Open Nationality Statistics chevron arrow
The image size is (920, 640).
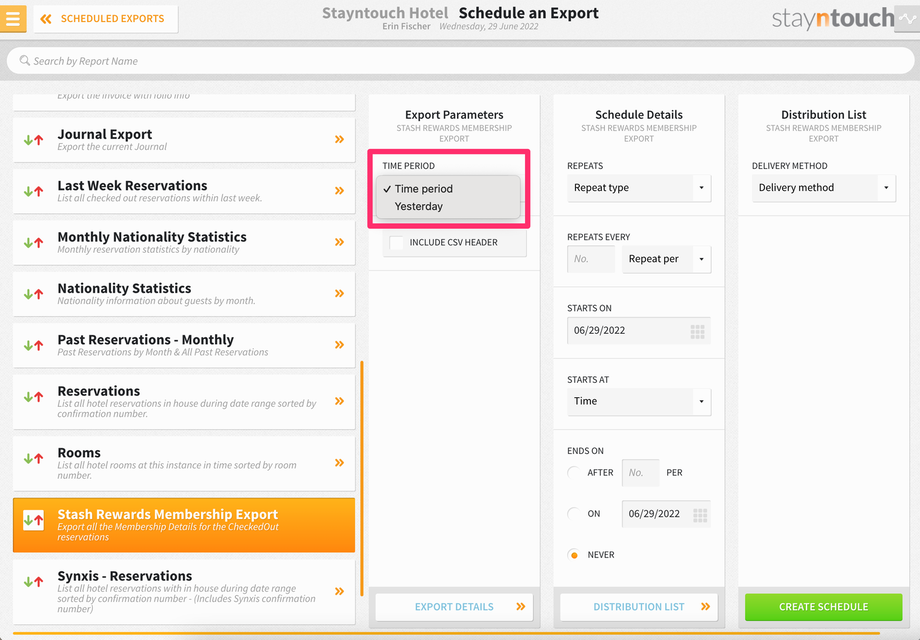(x=339, y=293)
